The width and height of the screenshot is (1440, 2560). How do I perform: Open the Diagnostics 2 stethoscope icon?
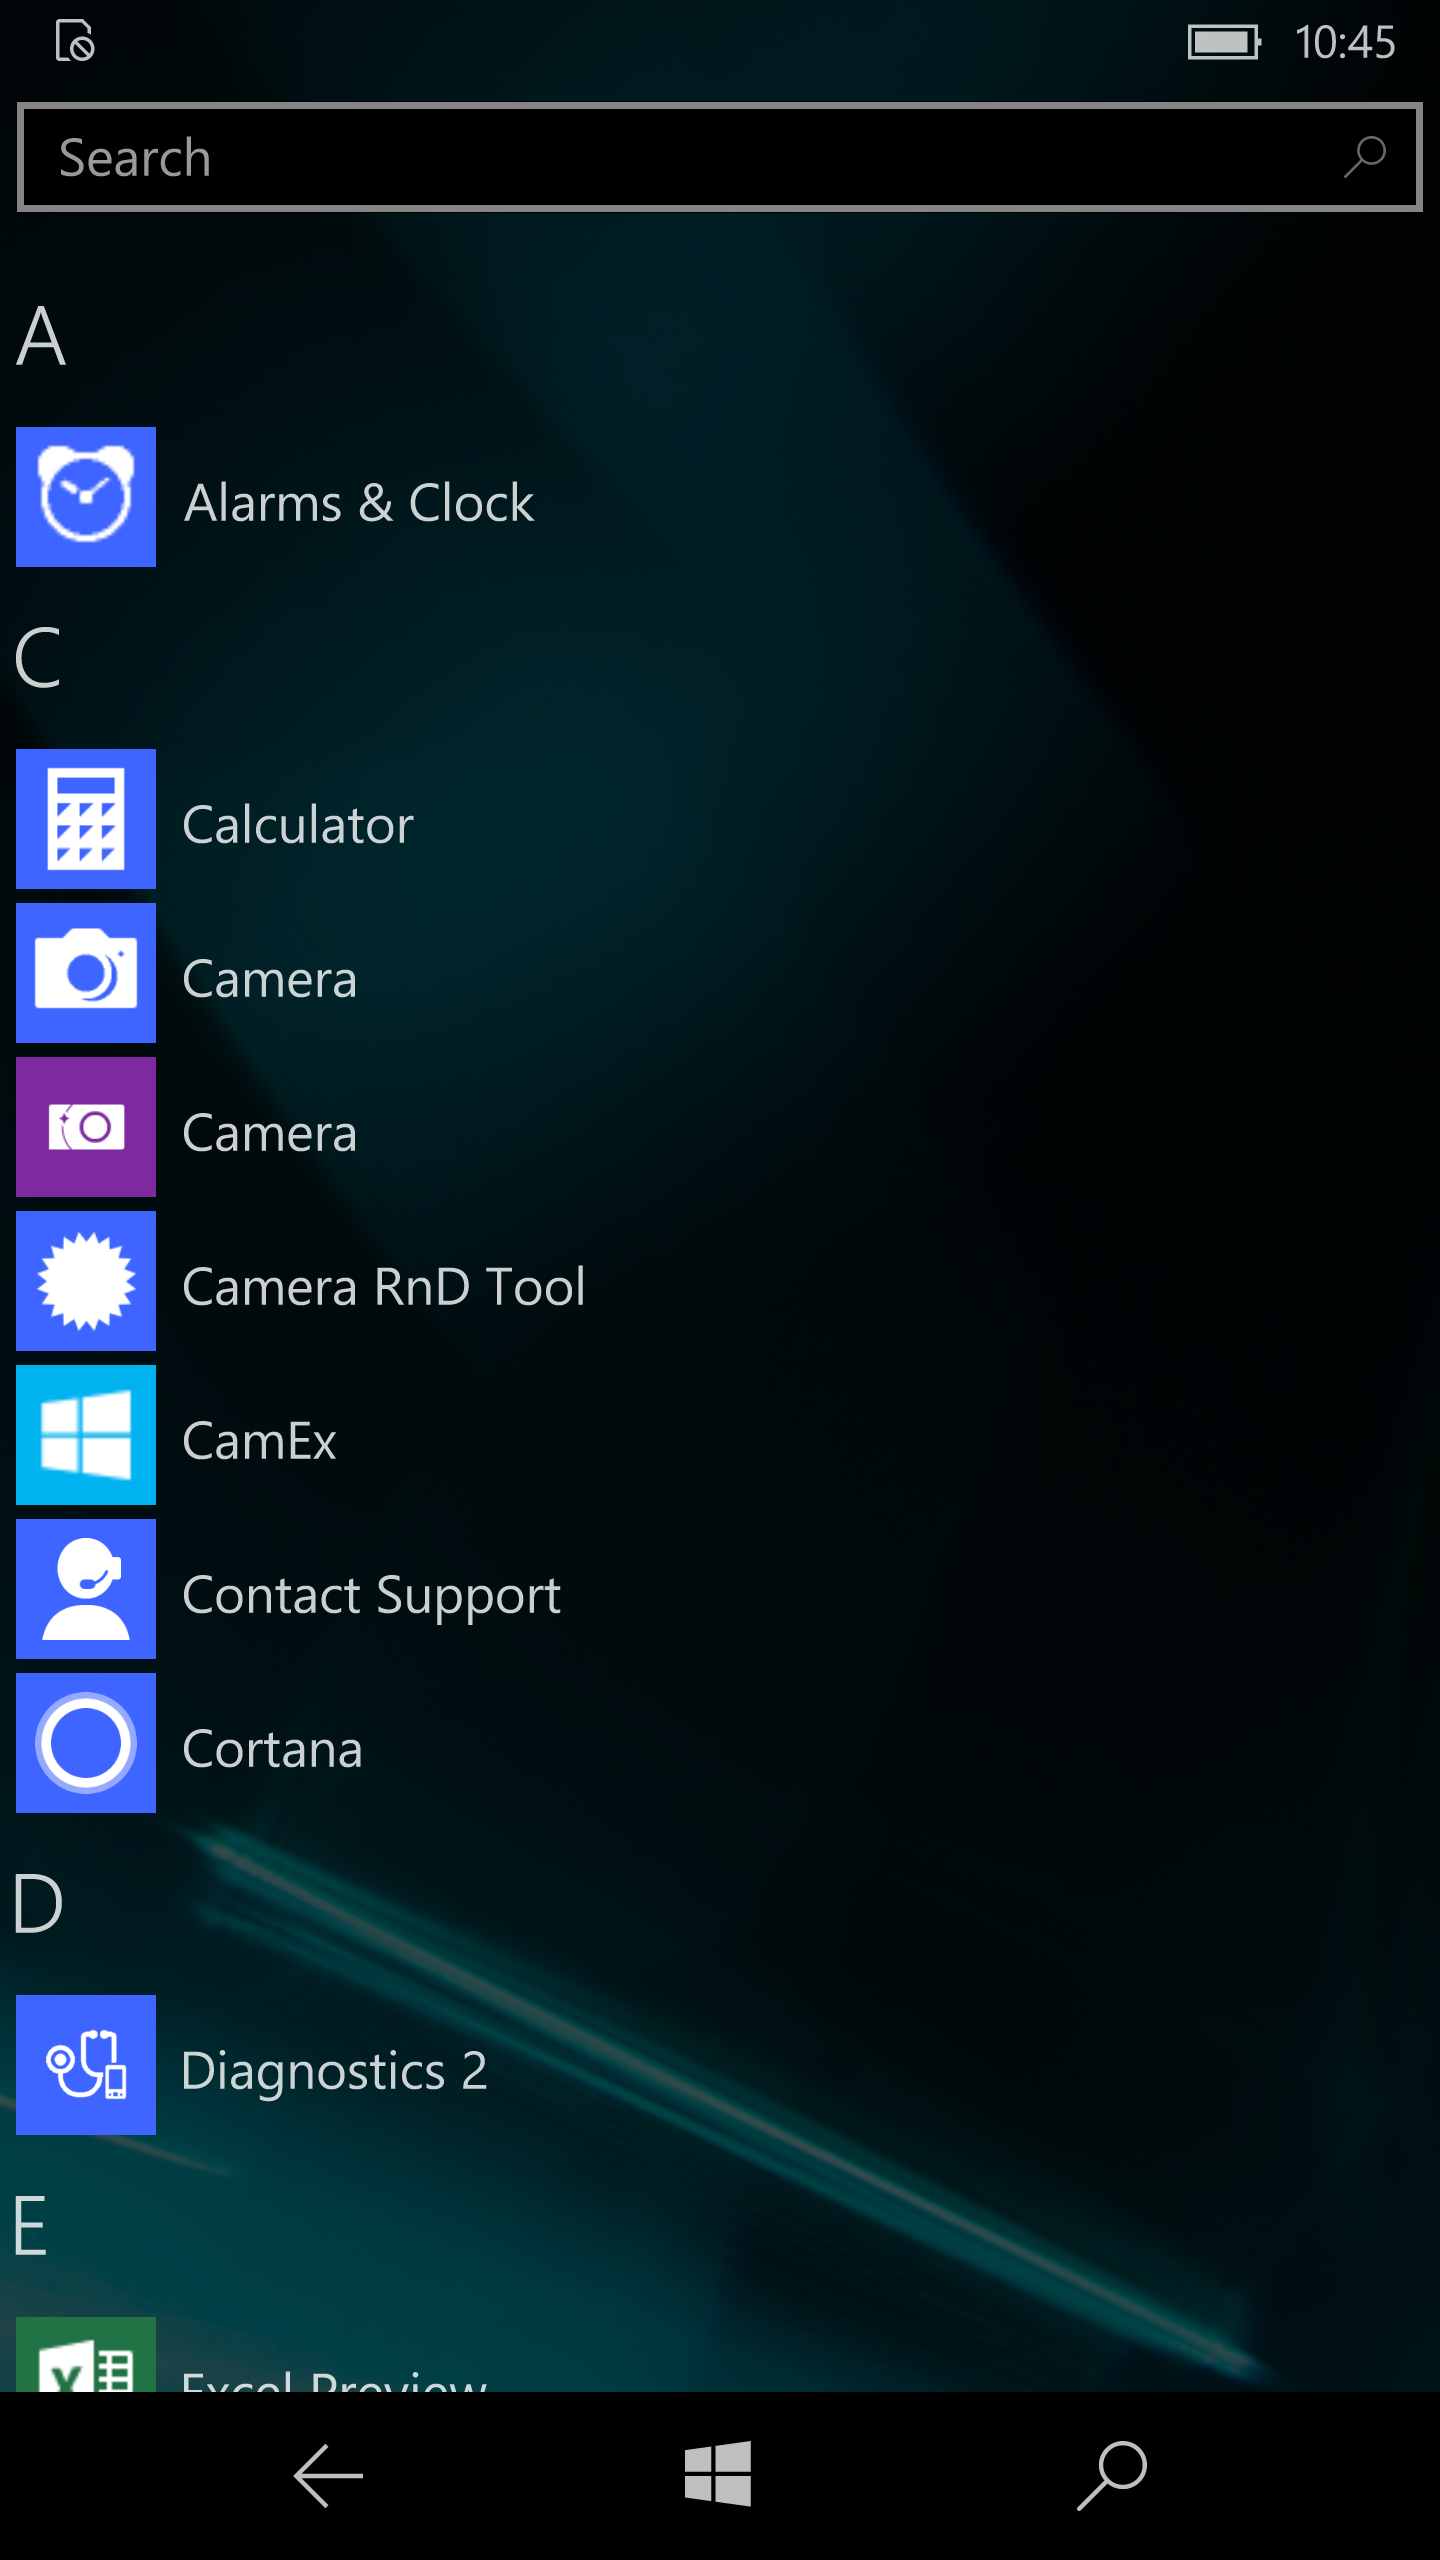click(86, 2065)
